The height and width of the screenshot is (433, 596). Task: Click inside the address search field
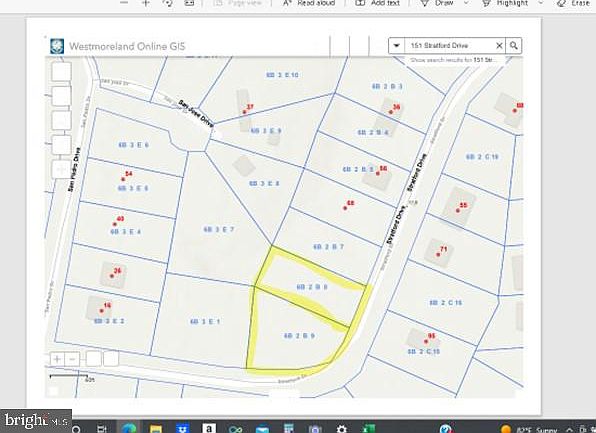[449, 46]
